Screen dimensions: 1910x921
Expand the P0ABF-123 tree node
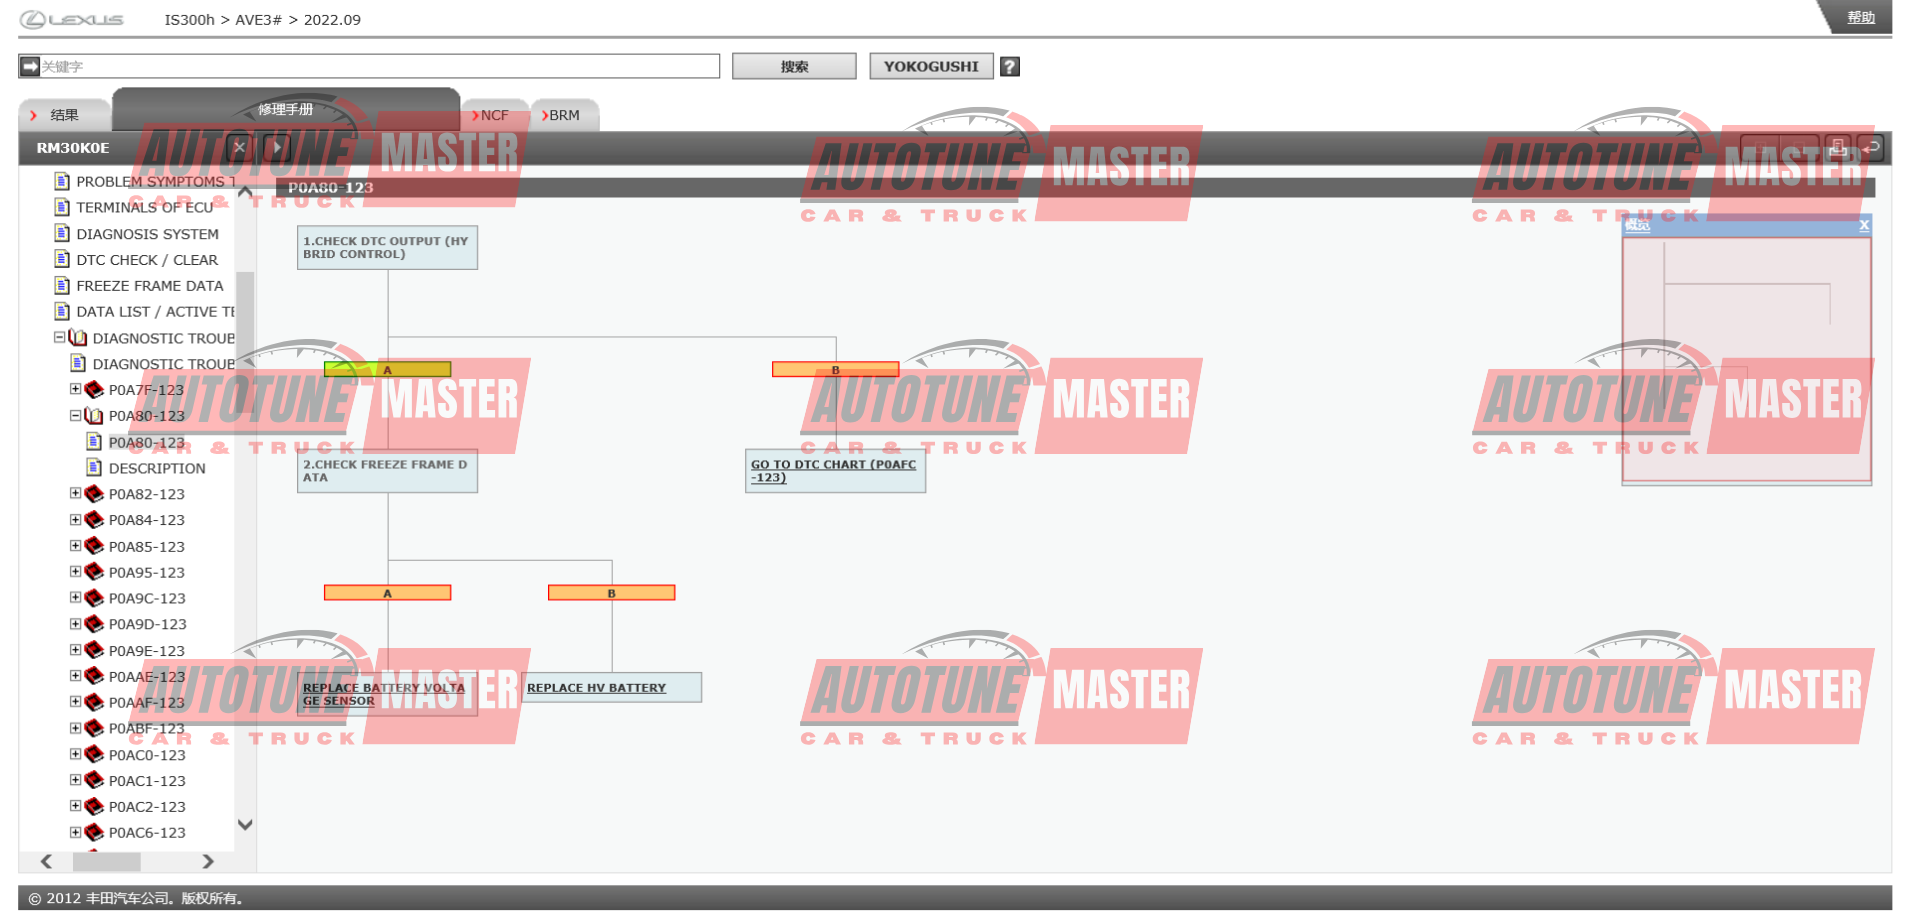pos(75,728)
